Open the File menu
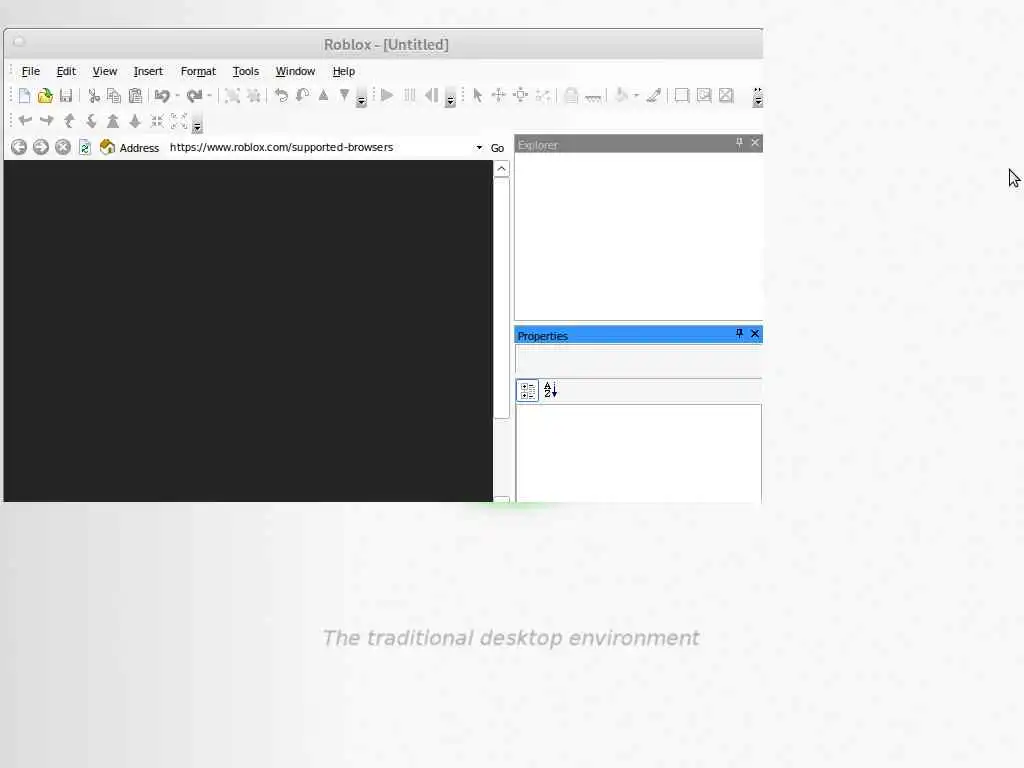 [31, 71]
